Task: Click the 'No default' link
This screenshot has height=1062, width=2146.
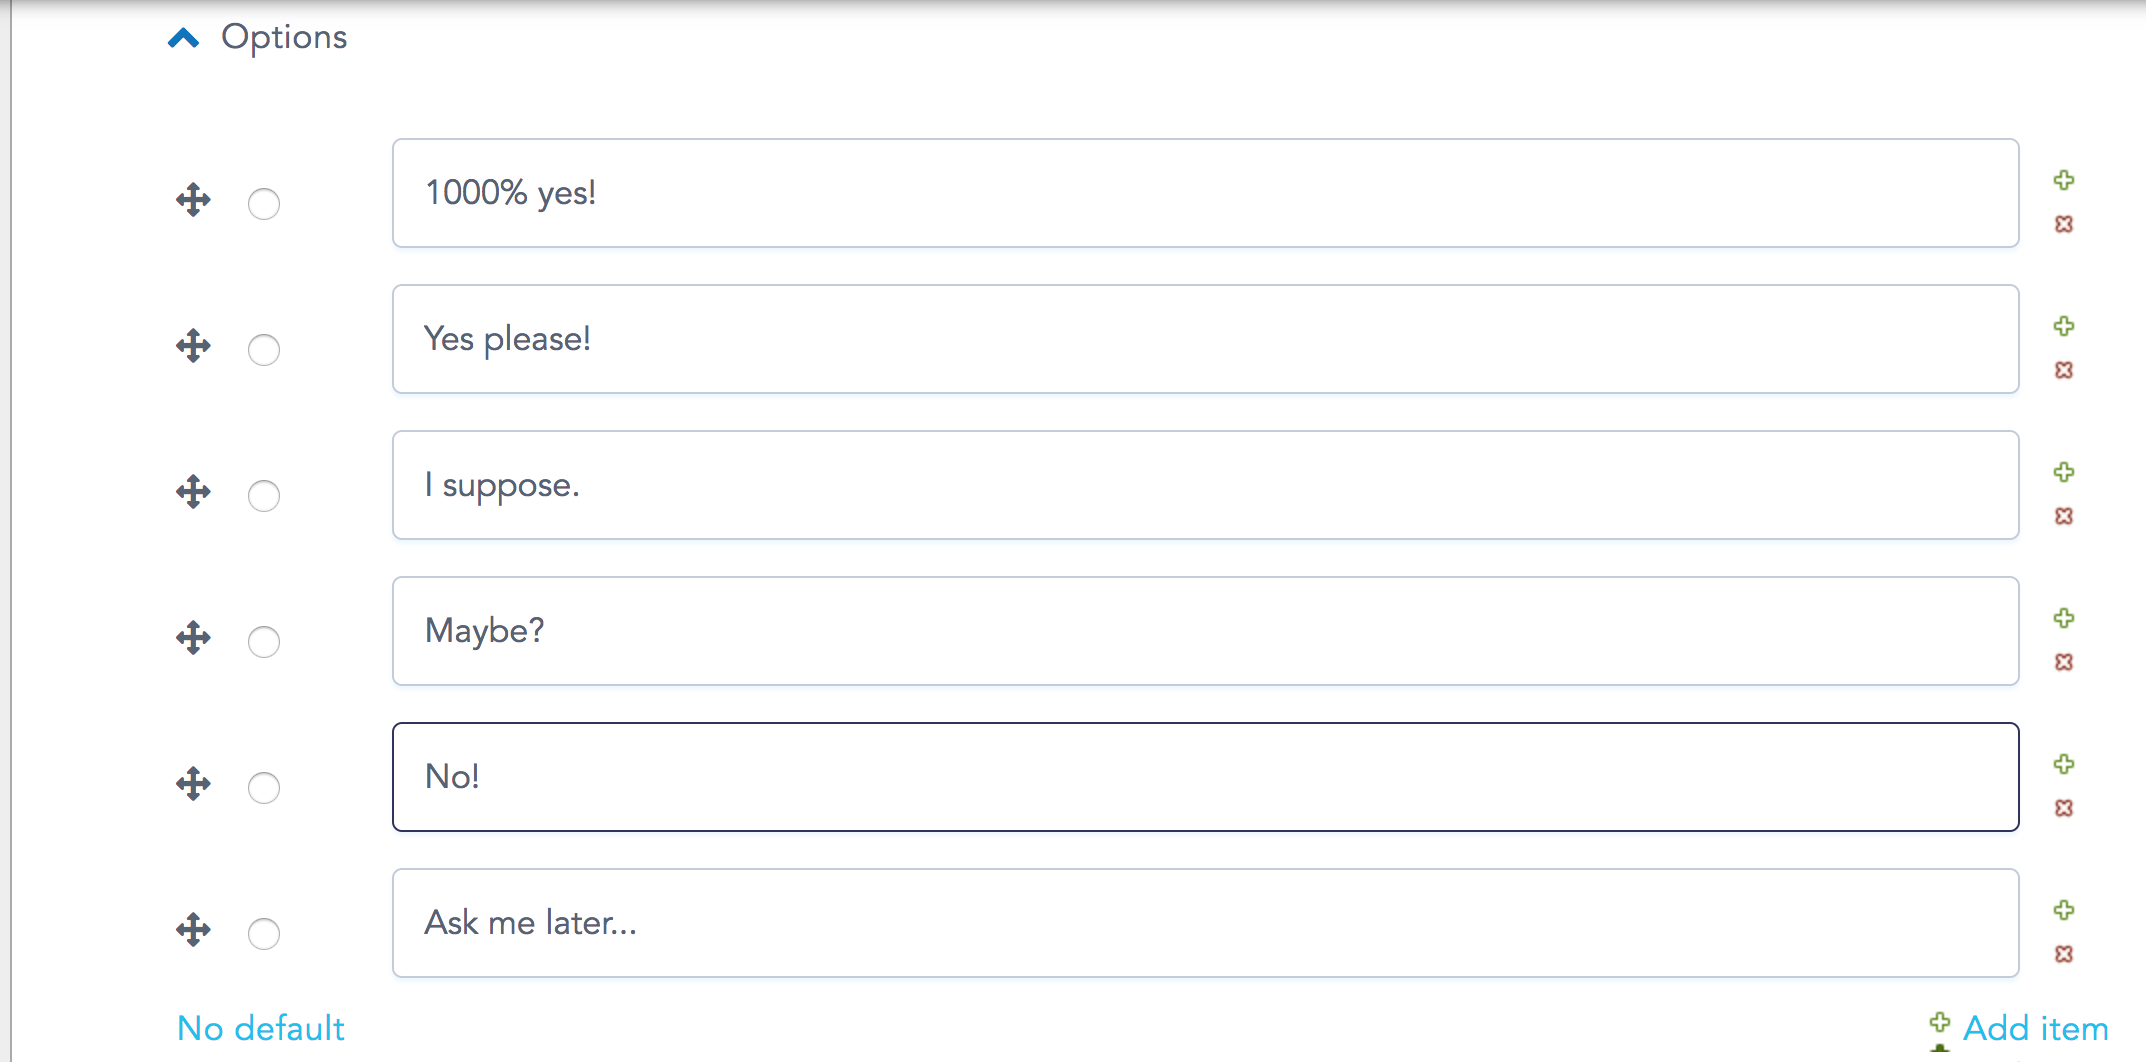Action: (260, 1028)
